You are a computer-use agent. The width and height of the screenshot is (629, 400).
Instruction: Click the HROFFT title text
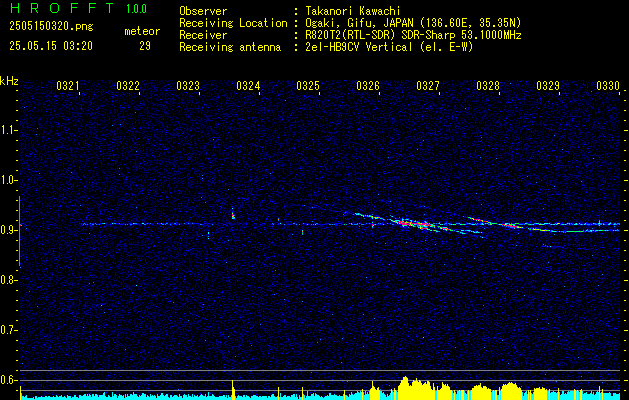pyautogui.click(x=62, y=8)
